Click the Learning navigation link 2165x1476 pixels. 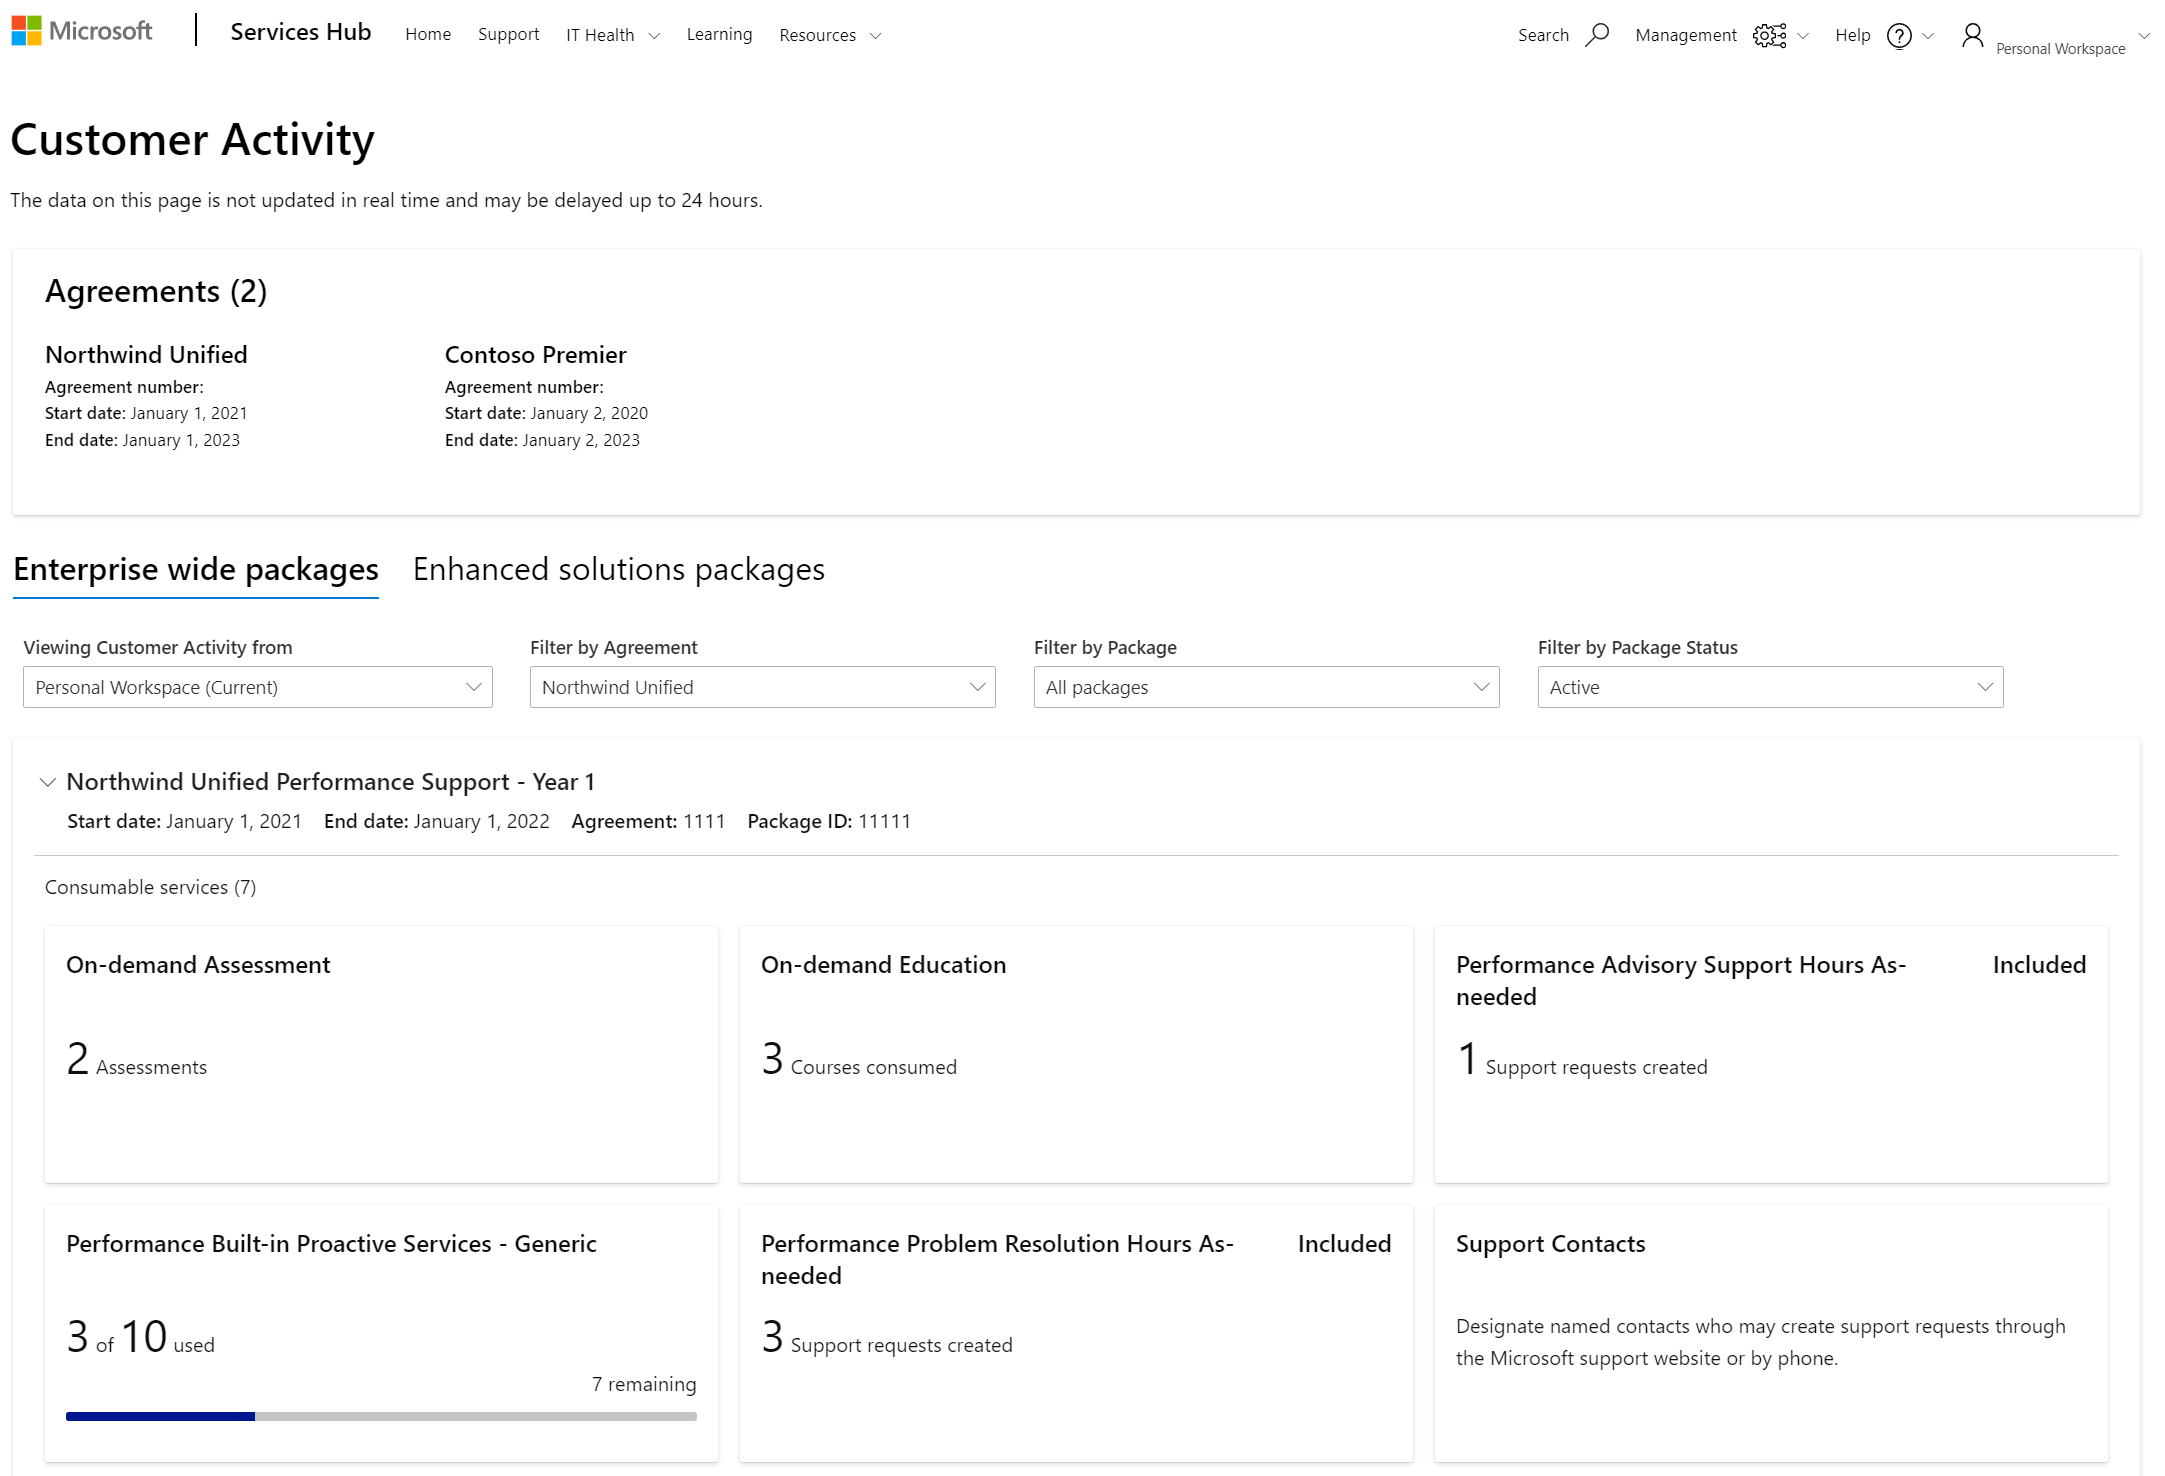click(x=719, y=33)
